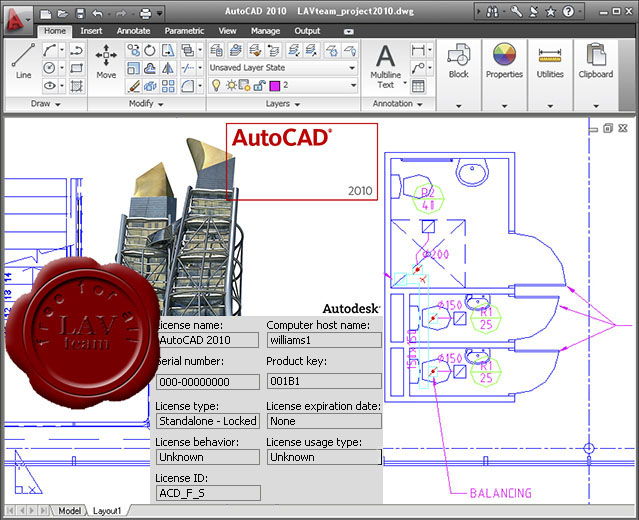639x520 pixels.
Task: Pick the Fillet tool
Action: (x=187, y=86)
